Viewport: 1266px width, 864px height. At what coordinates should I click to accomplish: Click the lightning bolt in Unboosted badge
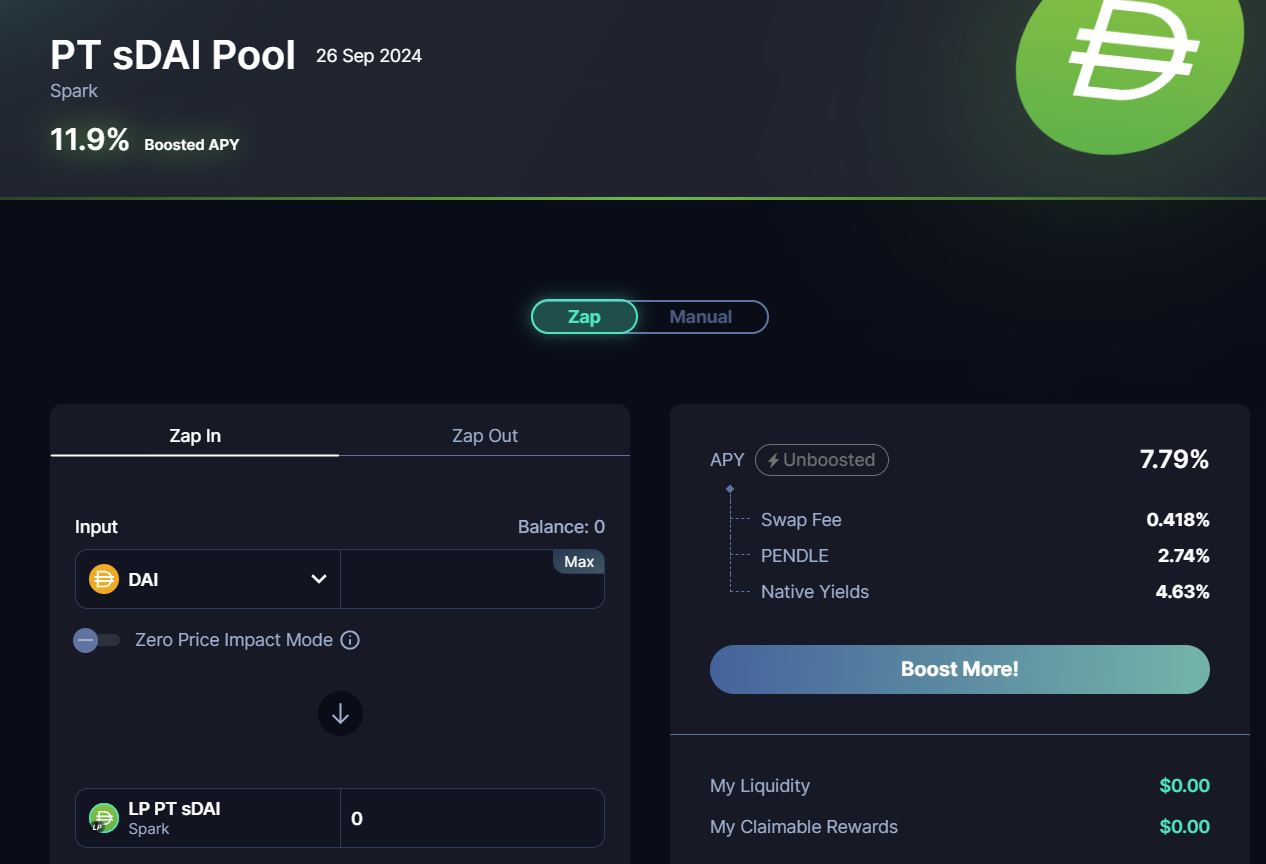(x=773, y=460)
